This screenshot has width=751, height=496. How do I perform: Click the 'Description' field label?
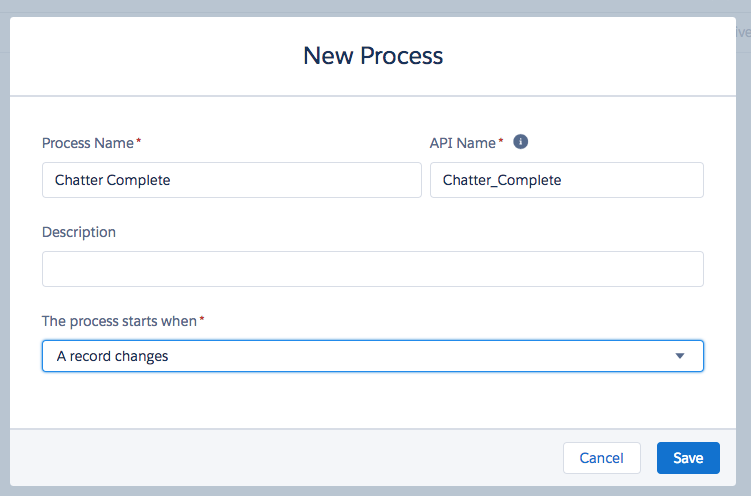click(79, 232)
